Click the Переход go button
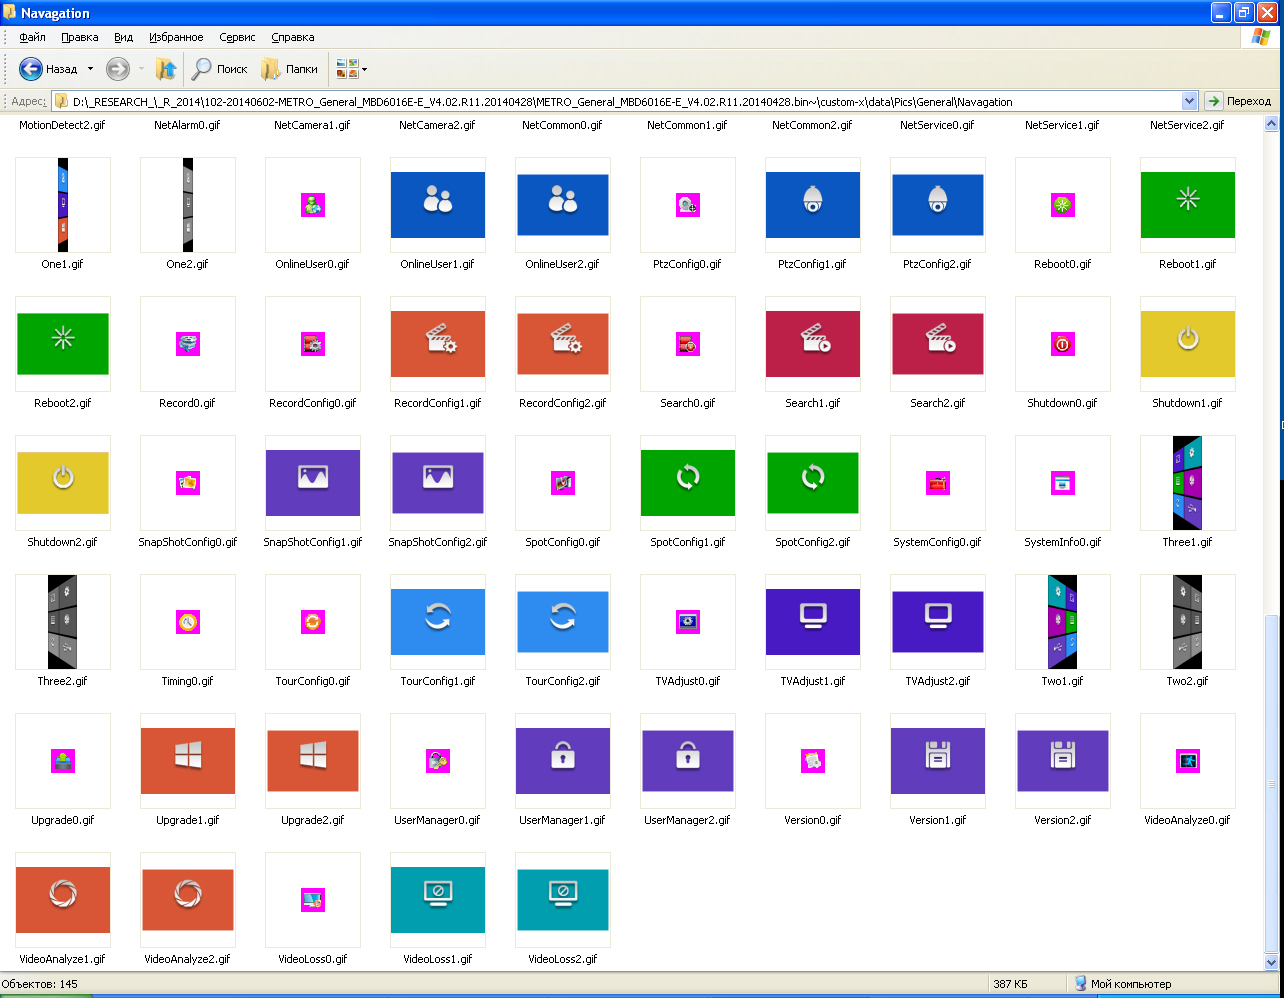 (x=1240, y=101)
